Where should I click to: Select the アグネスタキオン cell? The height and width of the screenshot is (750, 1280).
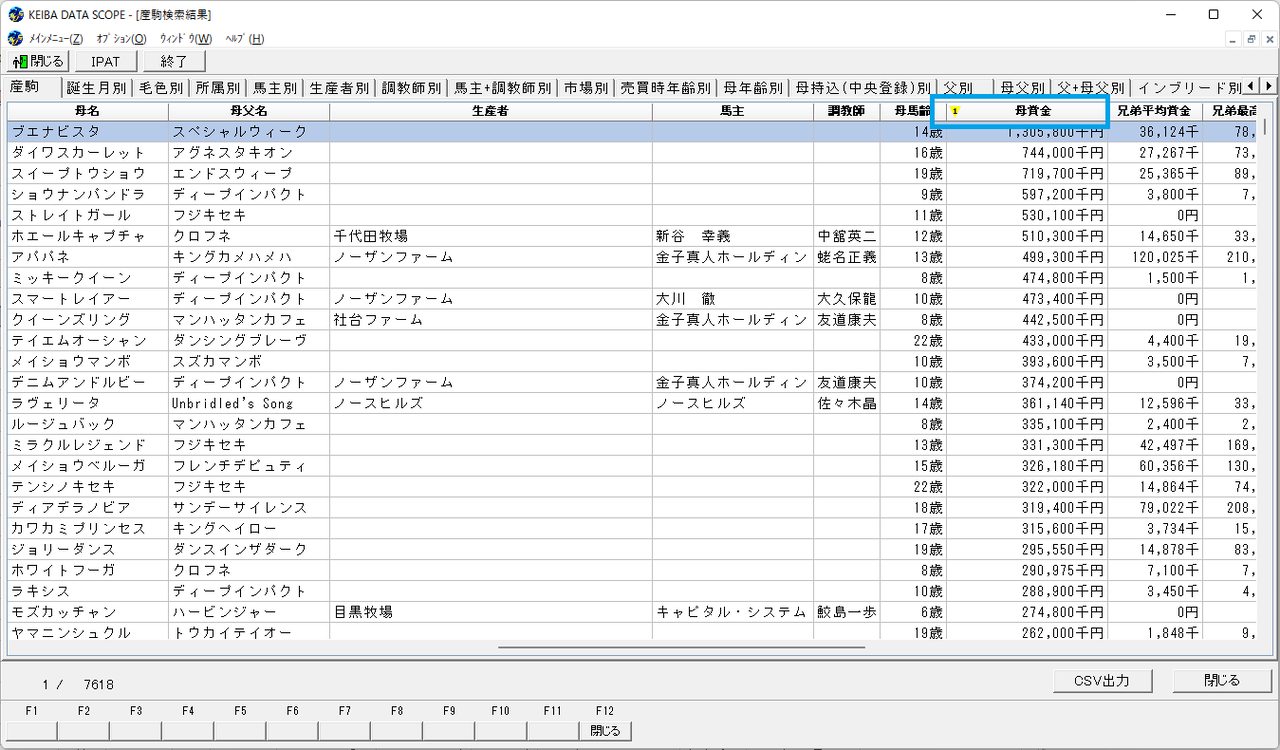click(249, 153)
